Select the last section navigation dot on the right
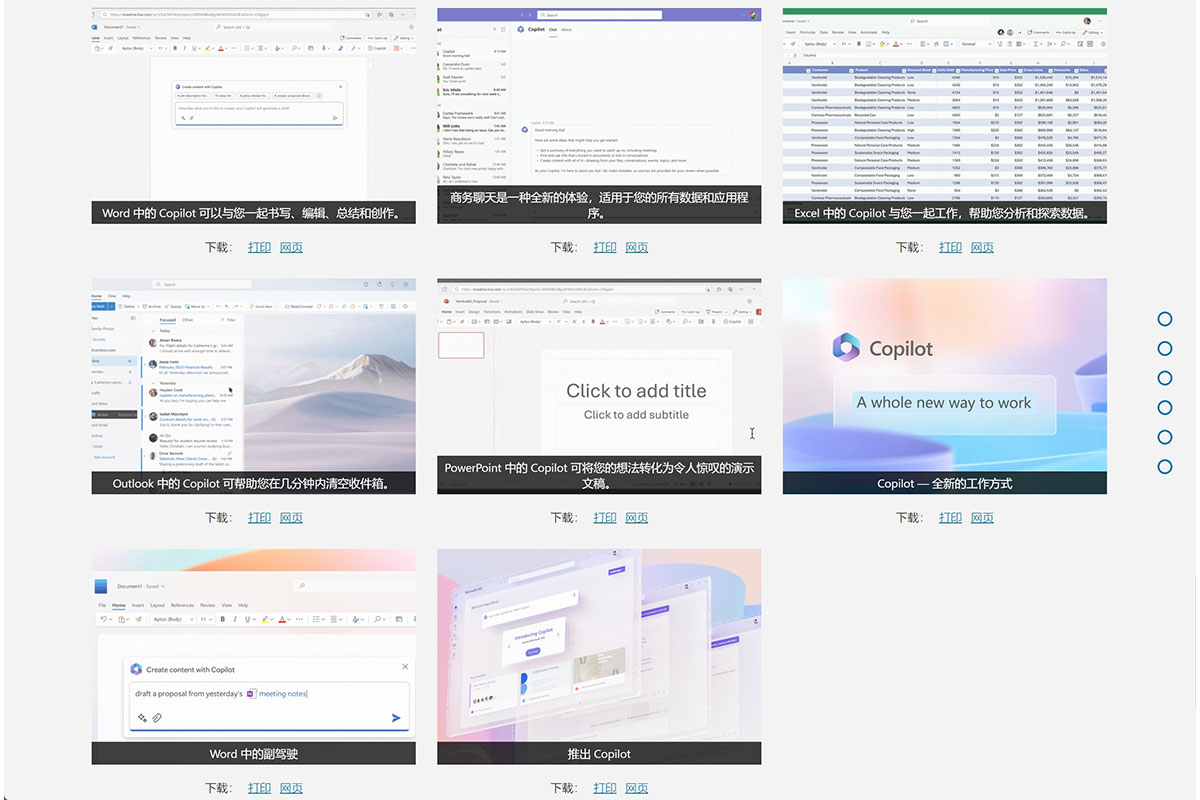This screenshot has height=800, width=1200. [1164, 467]
